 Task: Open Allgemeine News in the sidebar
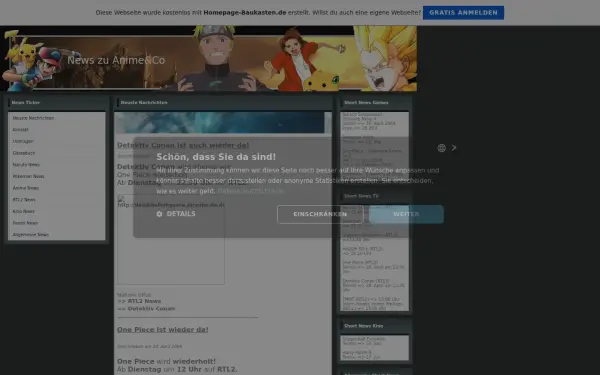[x=31, y=235]
